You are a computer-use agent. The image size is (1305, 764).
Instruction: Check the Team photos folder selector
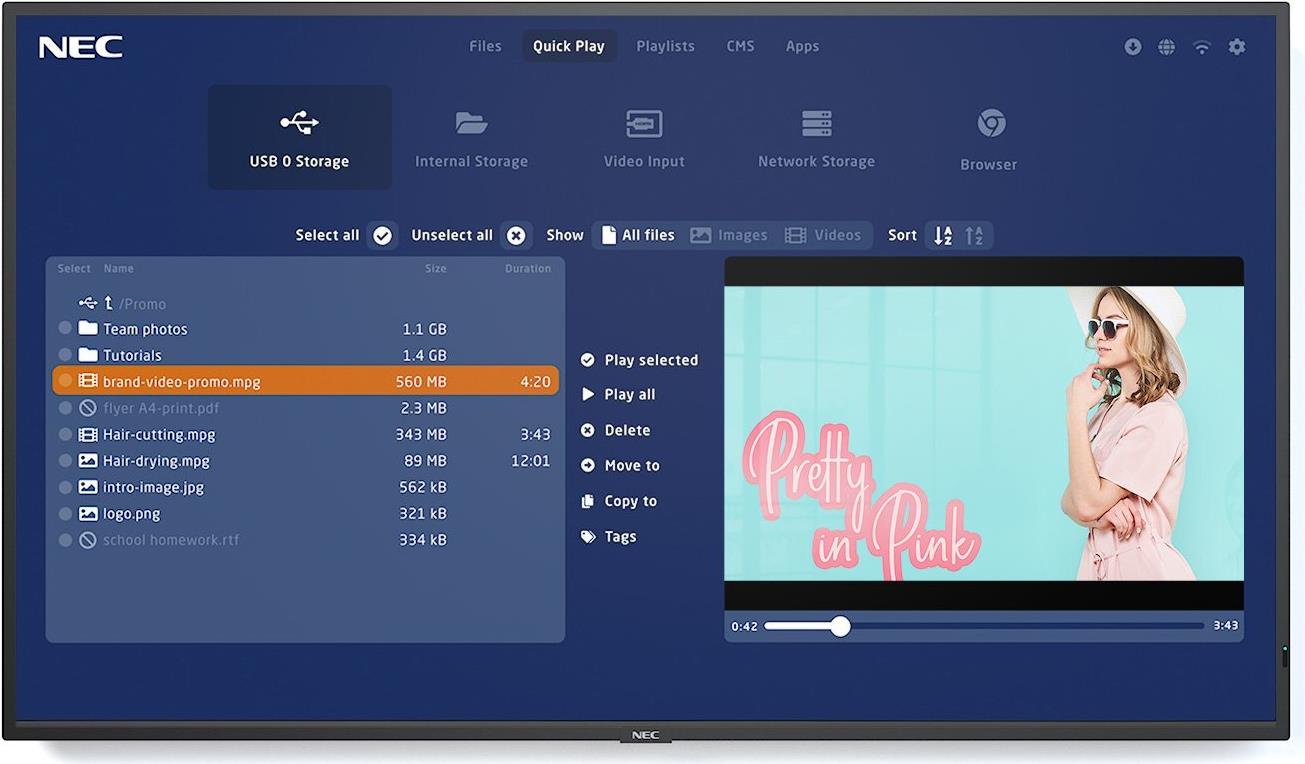(65, 329)
